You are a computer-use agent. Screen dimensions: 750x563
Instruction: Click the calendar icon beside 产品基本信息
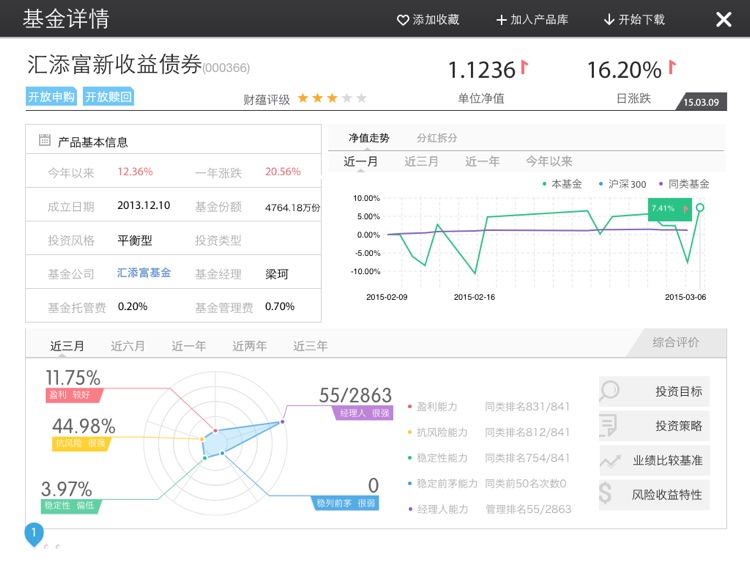[44, 140]
